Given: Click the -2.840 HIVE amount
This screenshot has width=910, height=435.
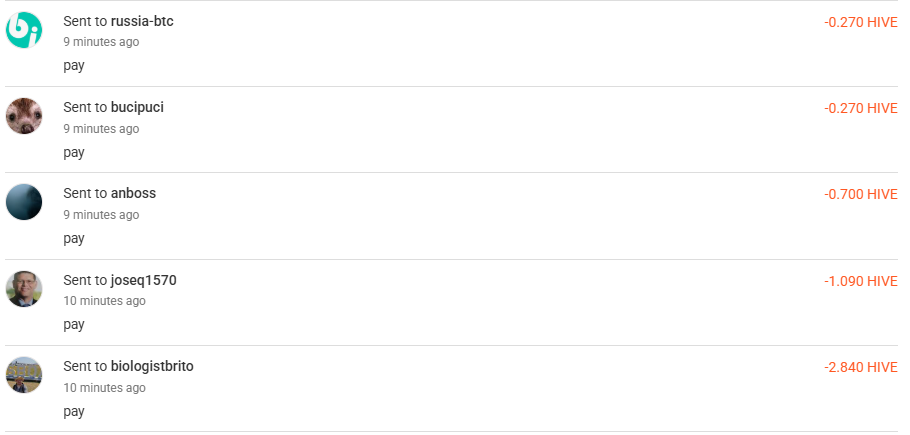Looking at the screenshot, I should point(860,367).
